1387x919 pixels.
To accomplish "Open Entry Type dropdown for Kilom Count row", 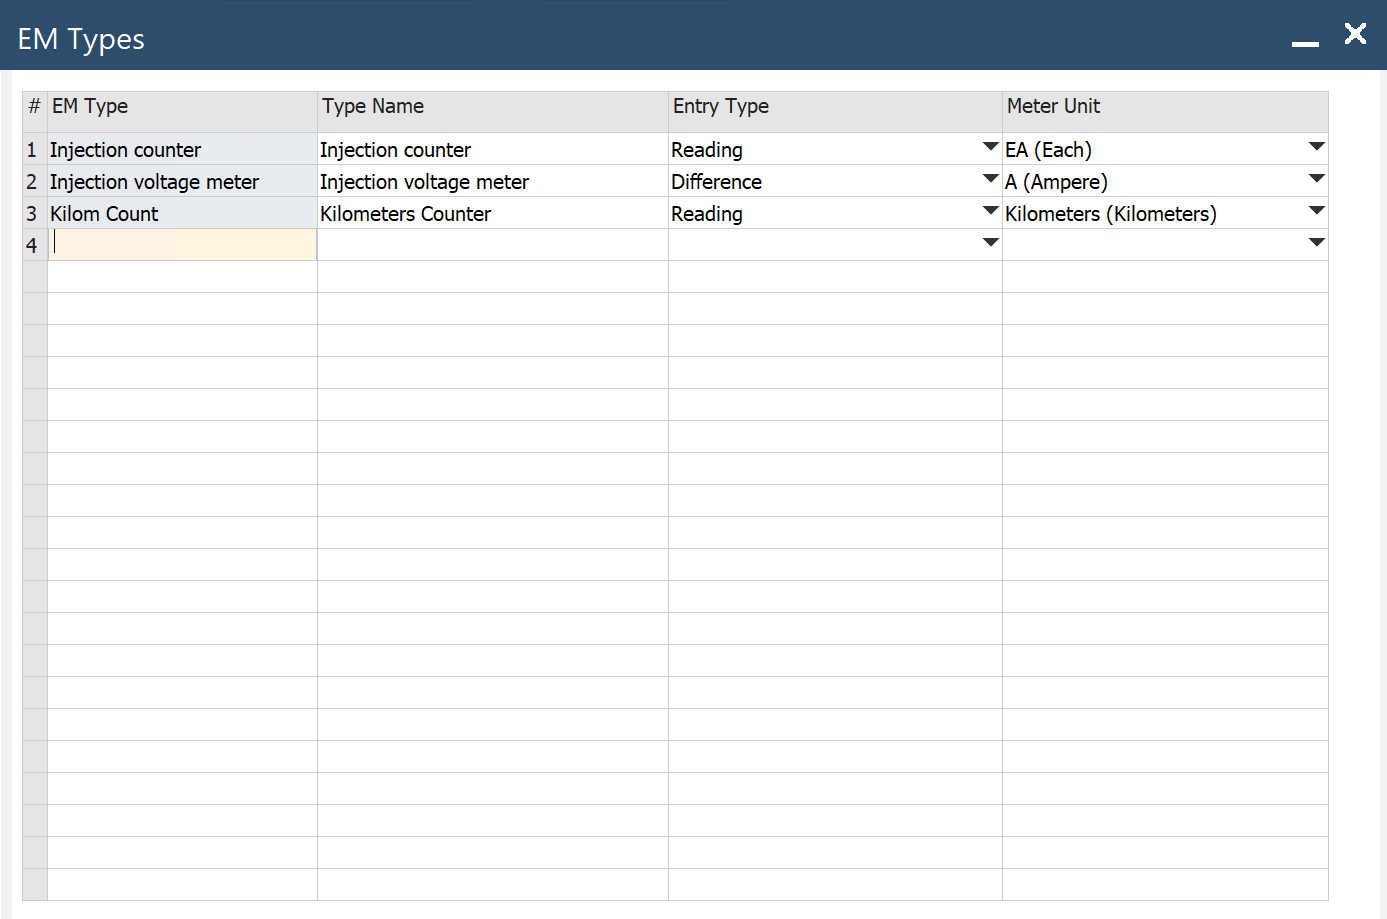I will pos(990,212).
